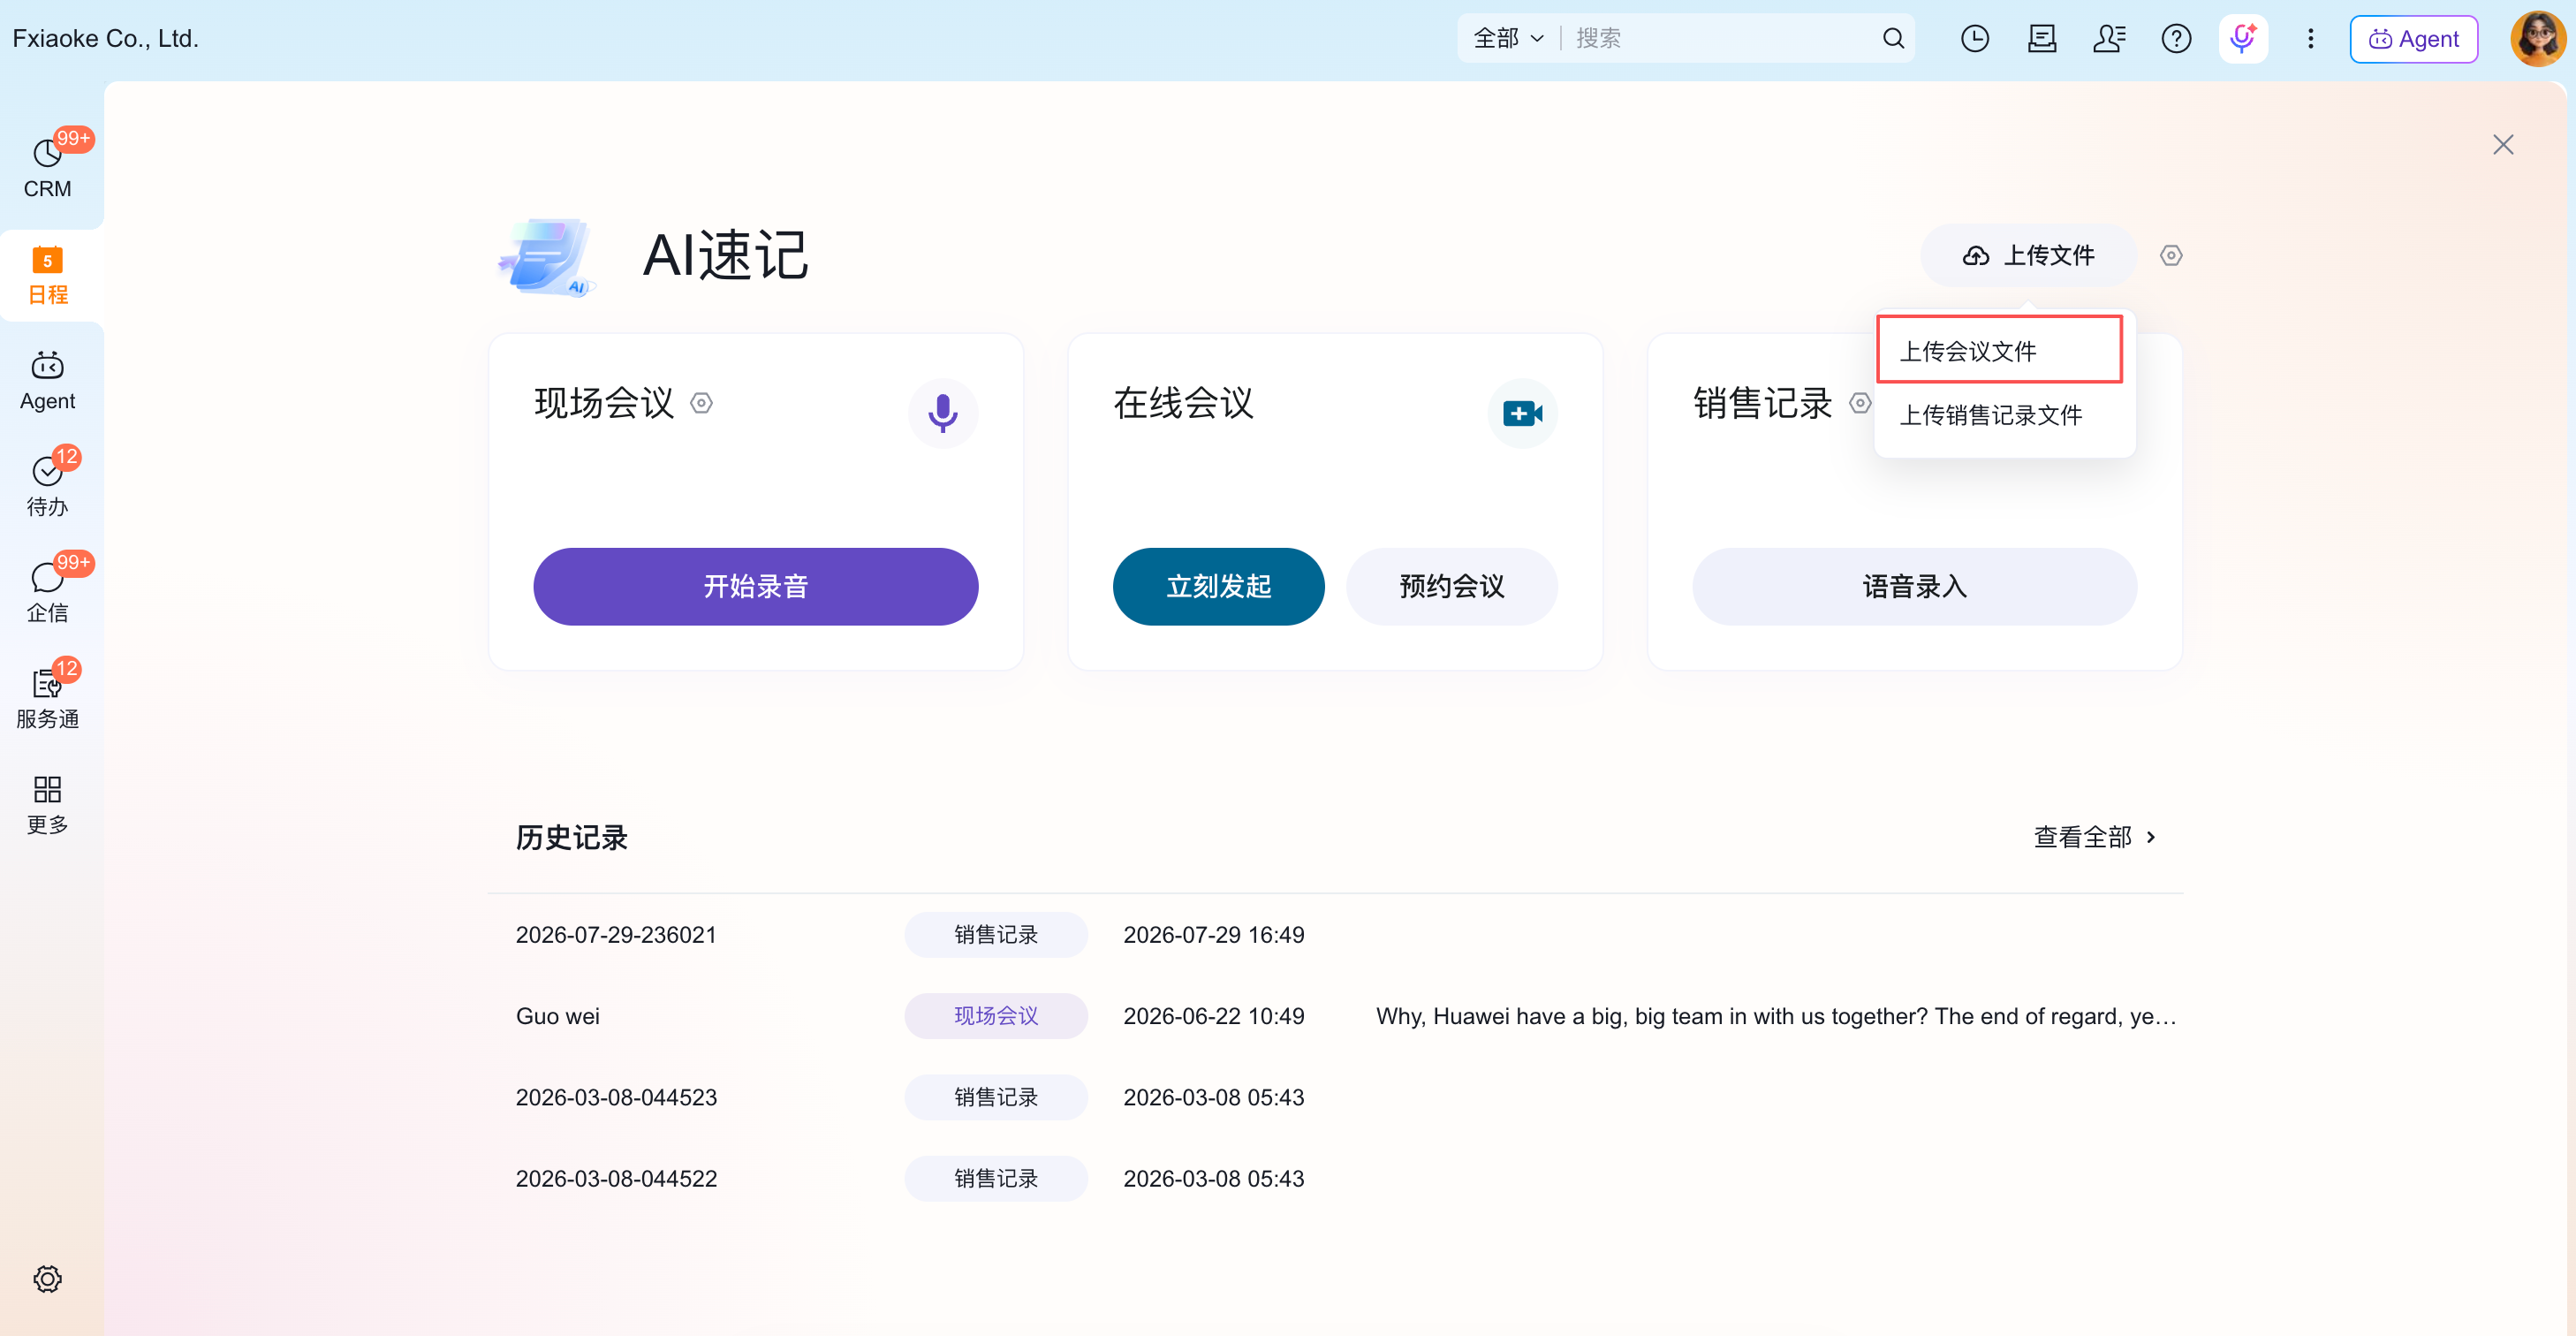Select 上传会议文件 from the menu

[x=1999, y=350]
